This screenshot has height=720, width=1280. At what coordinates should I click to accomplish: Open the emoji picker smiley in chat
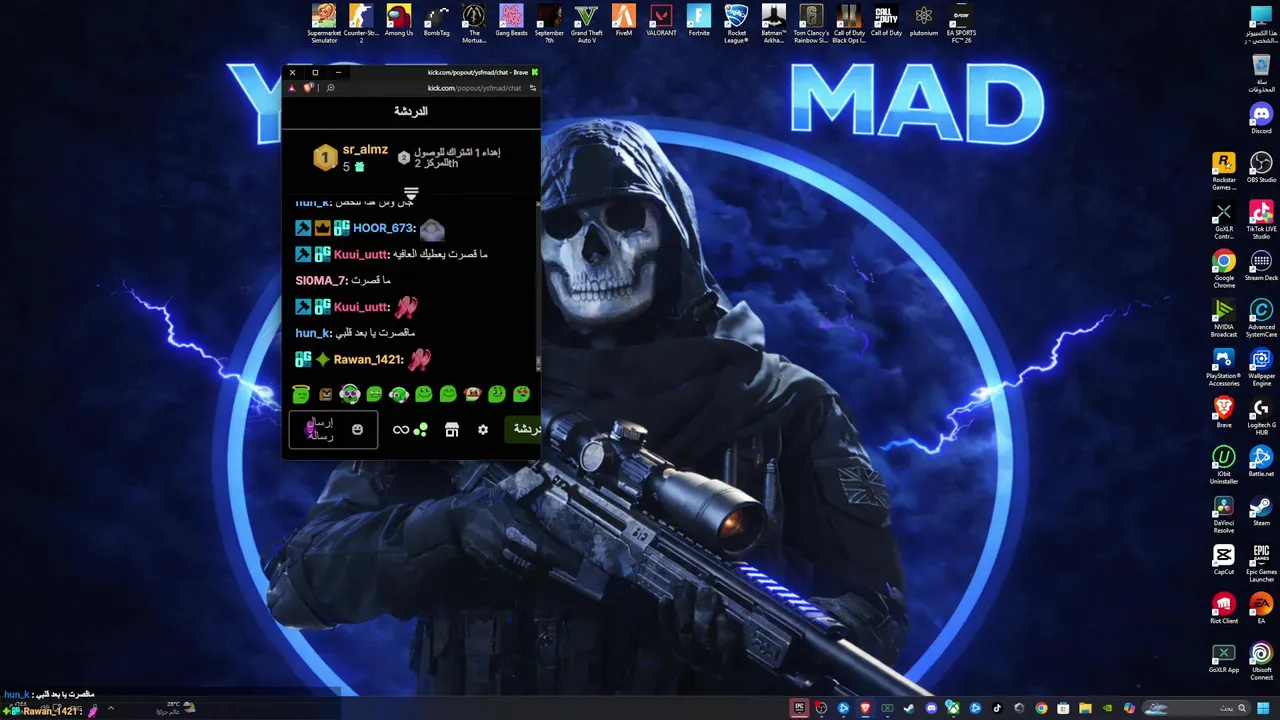[x=357, y=430]
